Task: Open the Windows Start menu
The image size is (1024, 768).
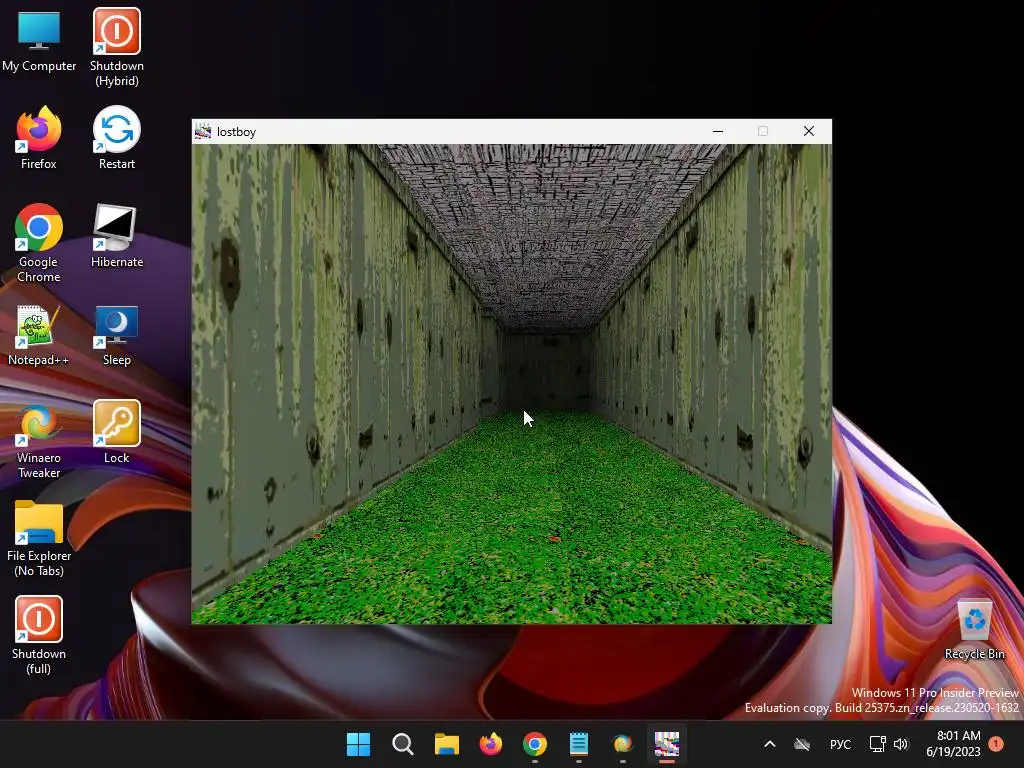Action: coord(359,744)
